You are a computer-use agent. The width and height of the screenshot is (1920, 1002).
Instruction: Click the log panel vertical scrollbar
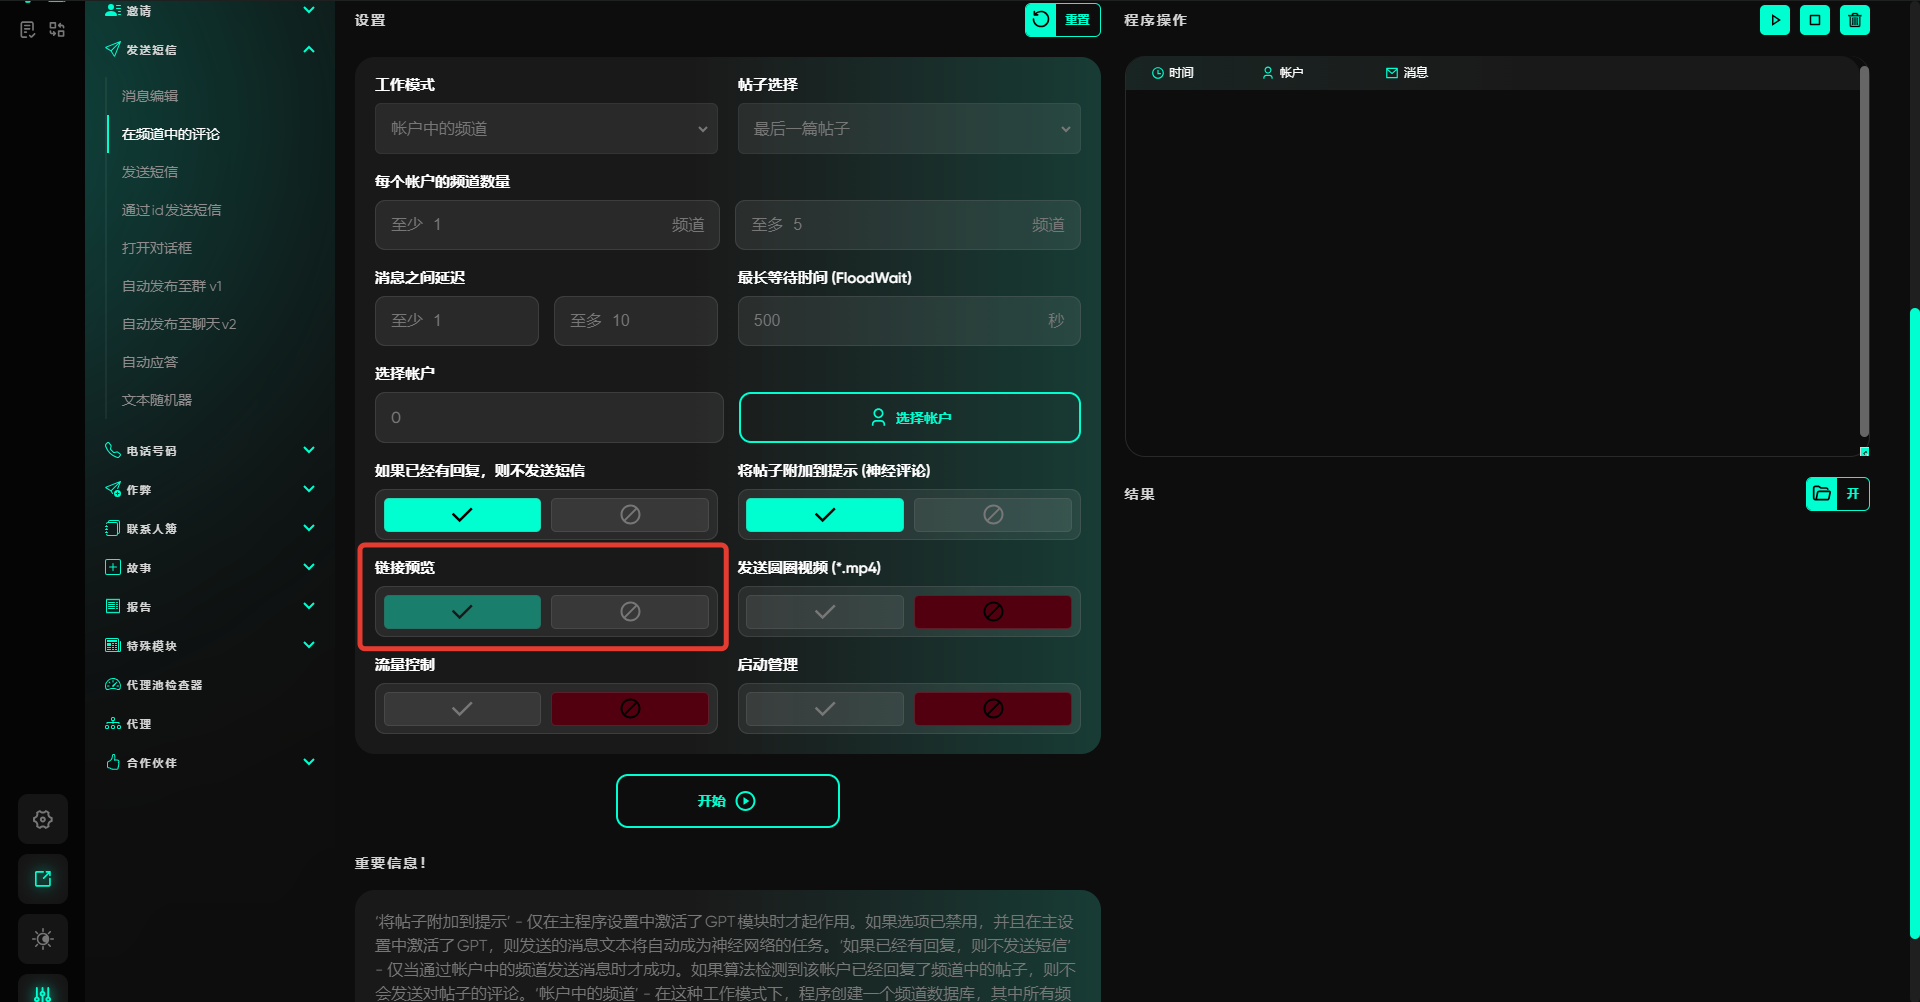click(1864, 250)
